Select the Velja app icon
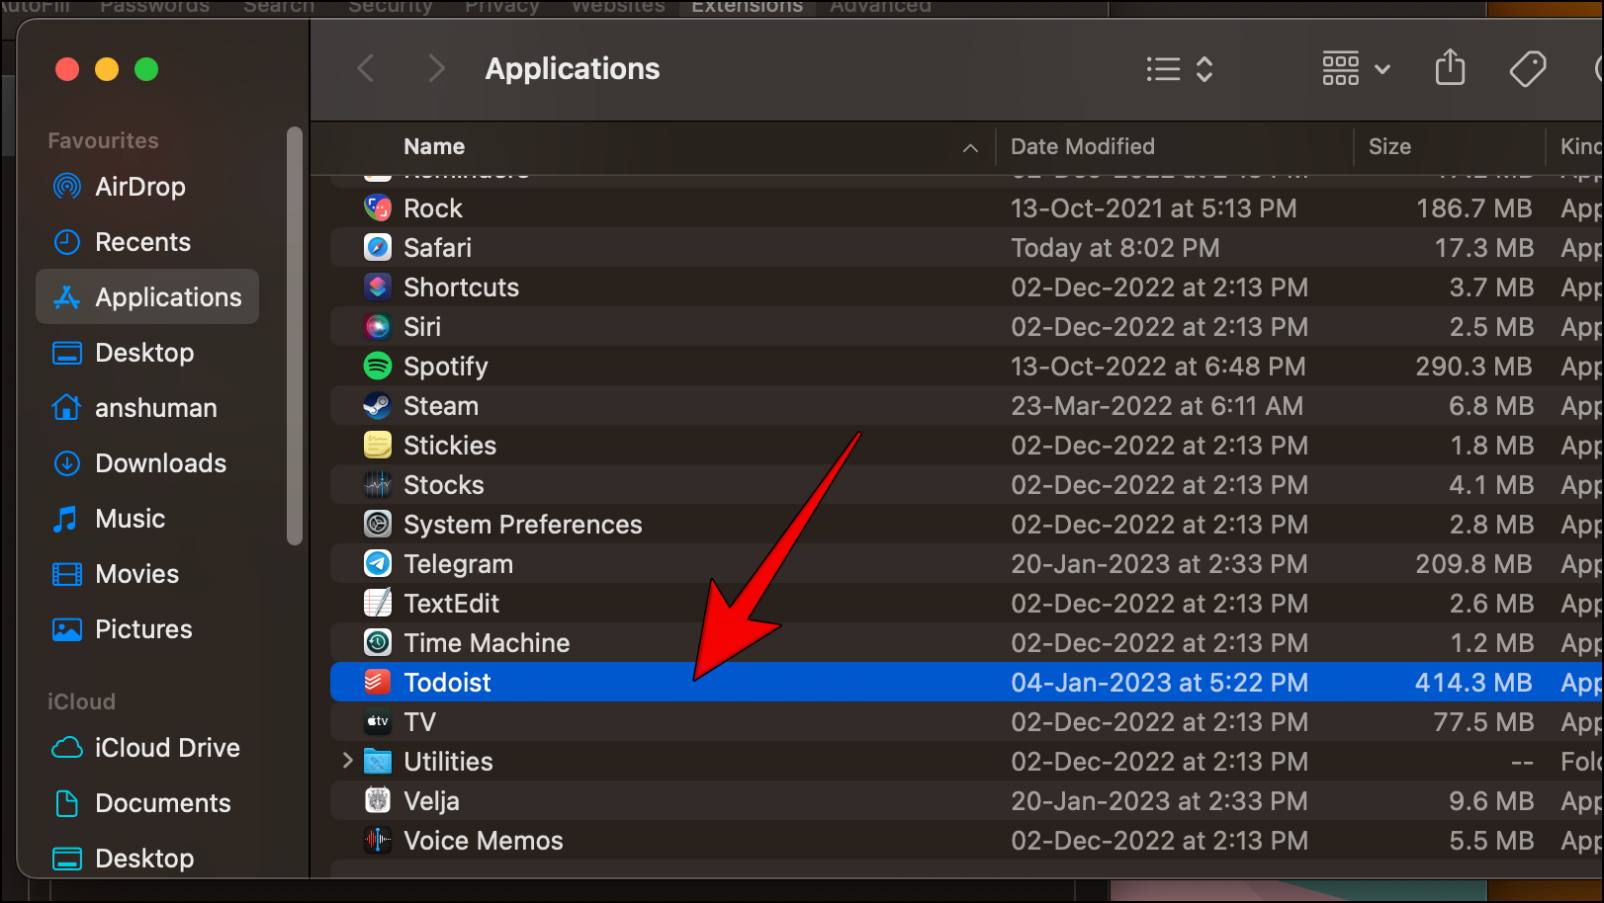Image resolution: width=1604 pixels, height=903 pixels. tap(377, 801)
